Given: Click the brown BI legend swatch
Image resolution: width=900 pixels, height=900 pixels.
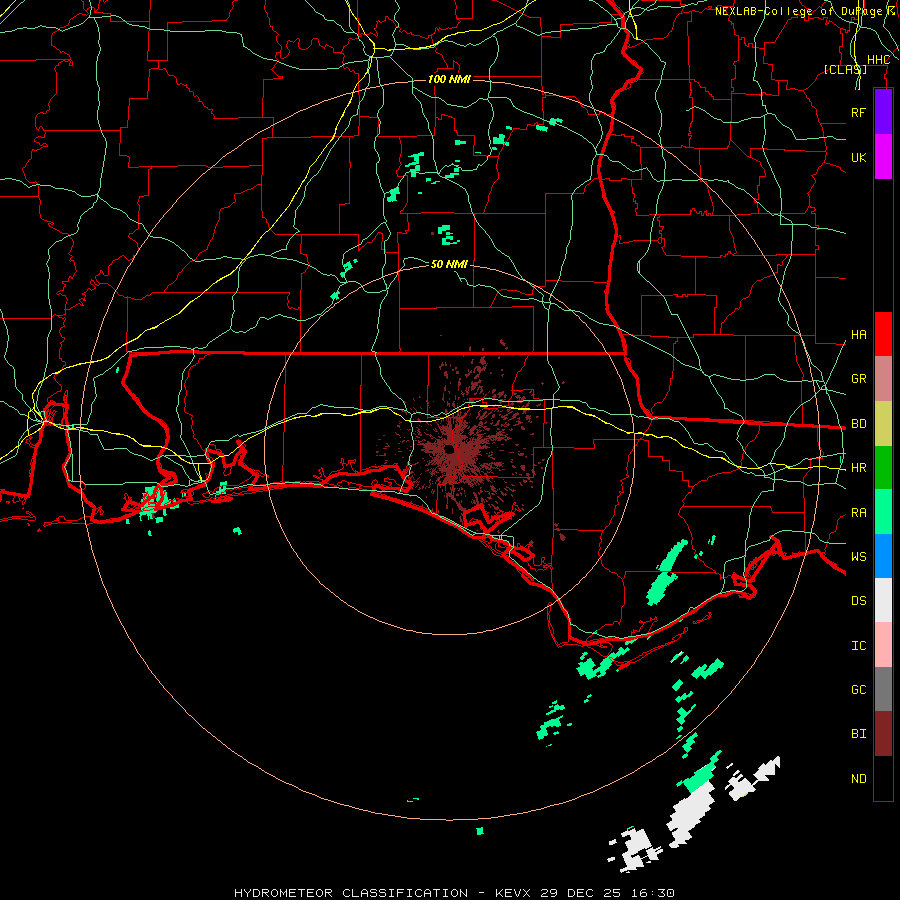Looking at the screenshot, I should [883, 734].
